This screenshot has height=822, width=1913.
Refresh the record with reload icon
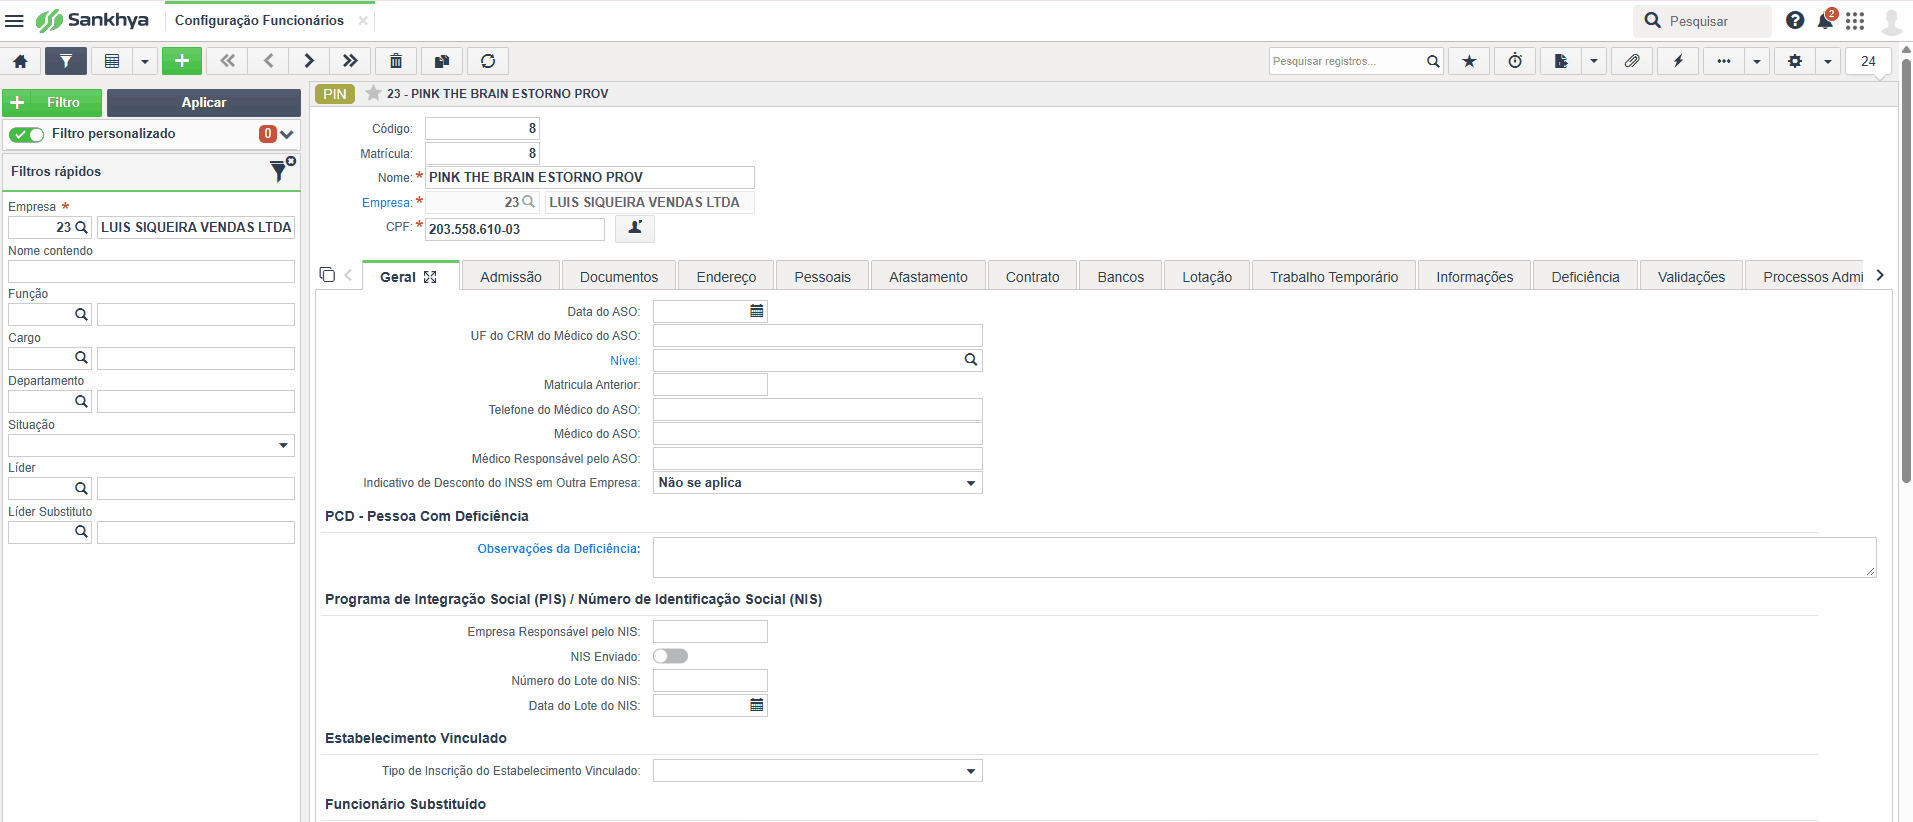(x=488, y=61)
